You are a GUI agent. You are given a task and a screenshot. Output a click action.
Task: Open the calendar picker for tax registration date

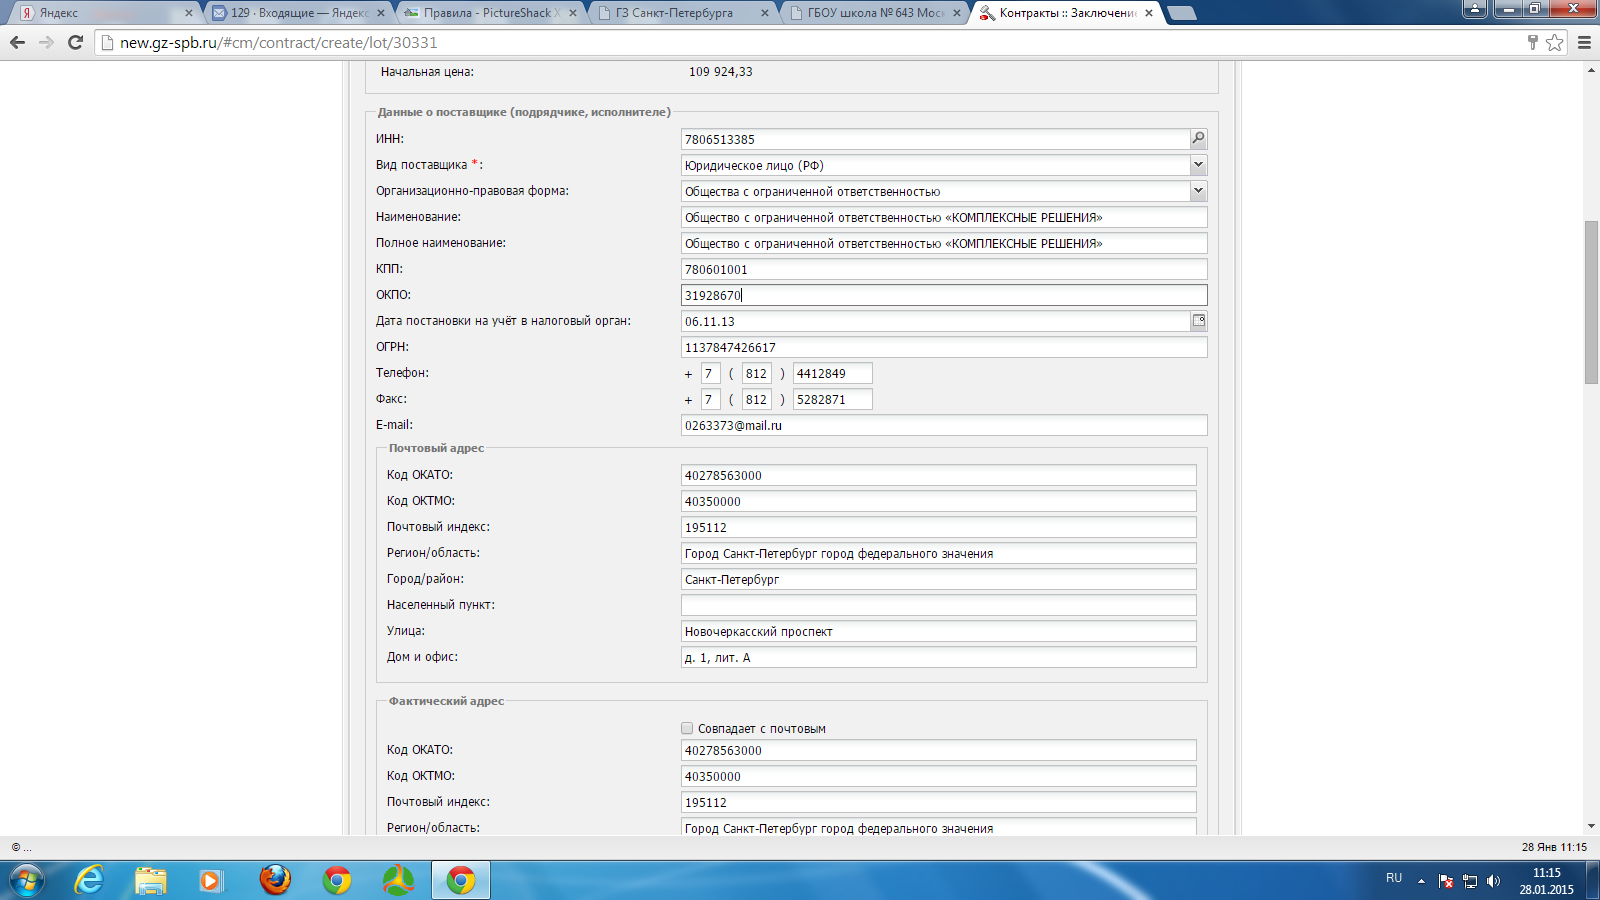[1198, 321]
